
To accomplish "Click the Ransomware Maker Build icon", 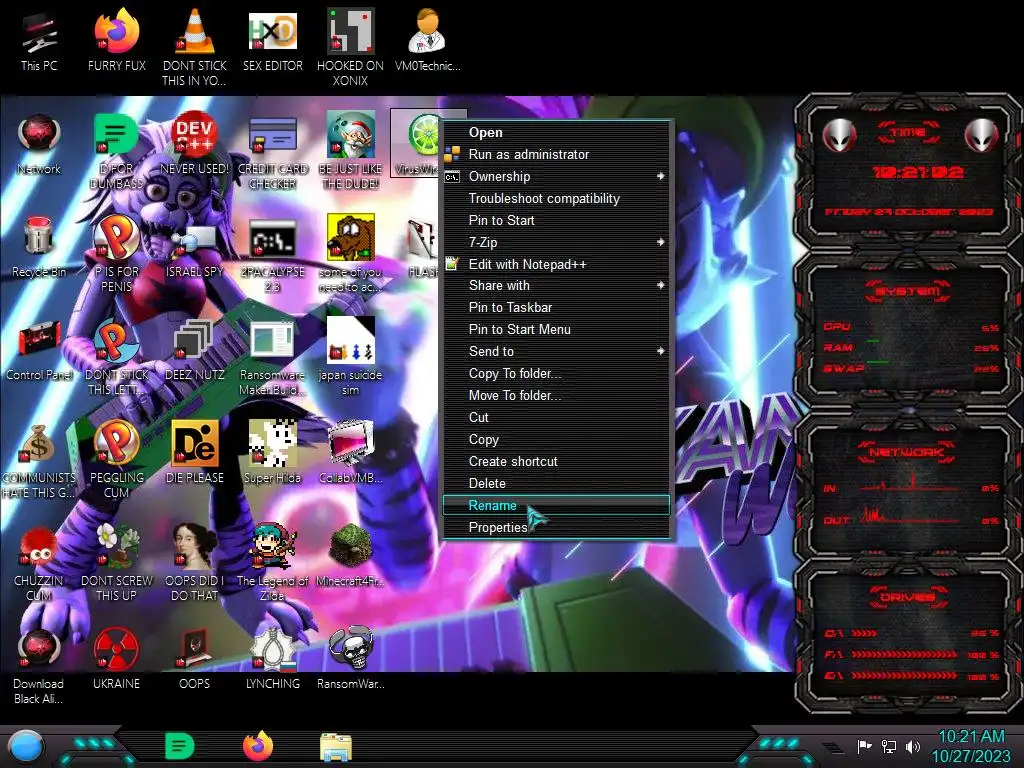I will pyautogui.click(x=272, y=358).
